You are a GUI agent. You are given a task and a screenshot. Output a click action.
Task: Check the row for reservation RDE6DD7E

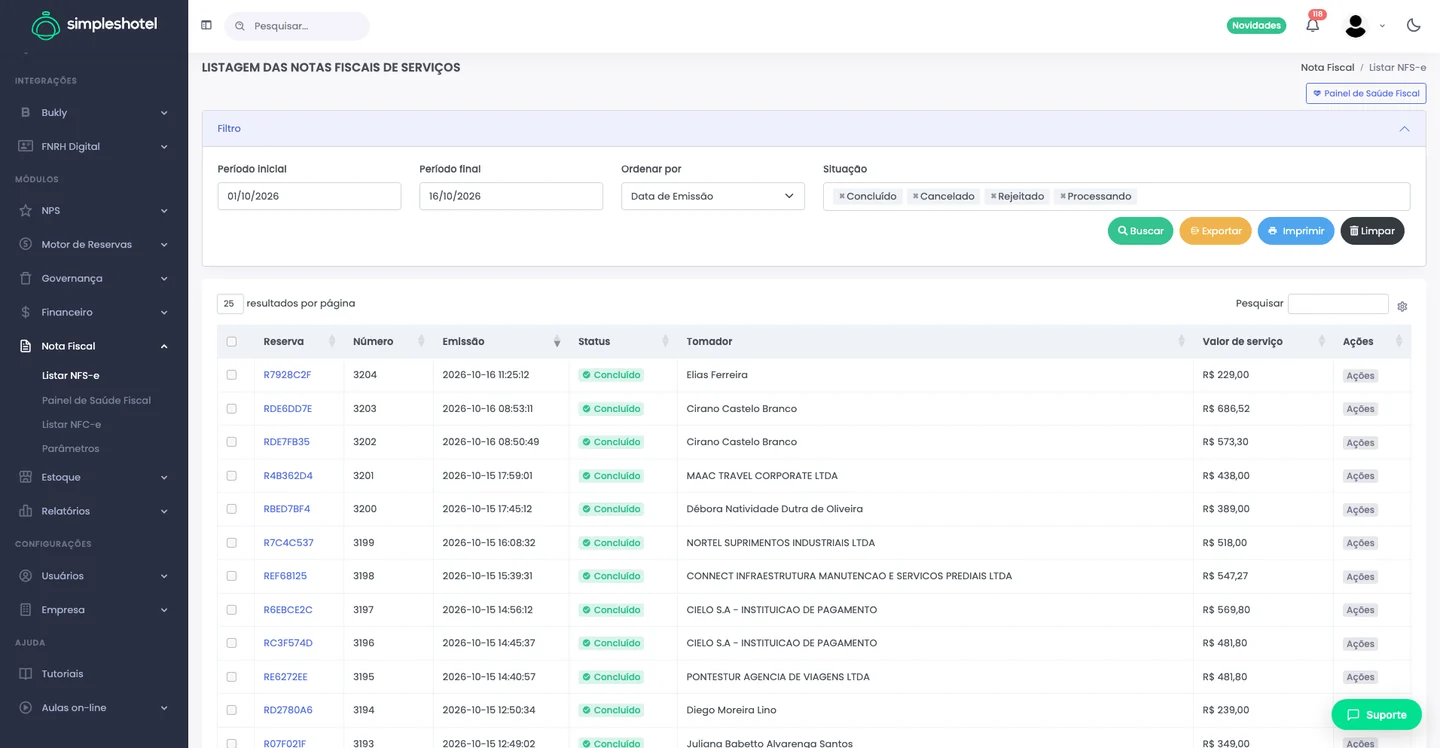click(x=232, y=409)
